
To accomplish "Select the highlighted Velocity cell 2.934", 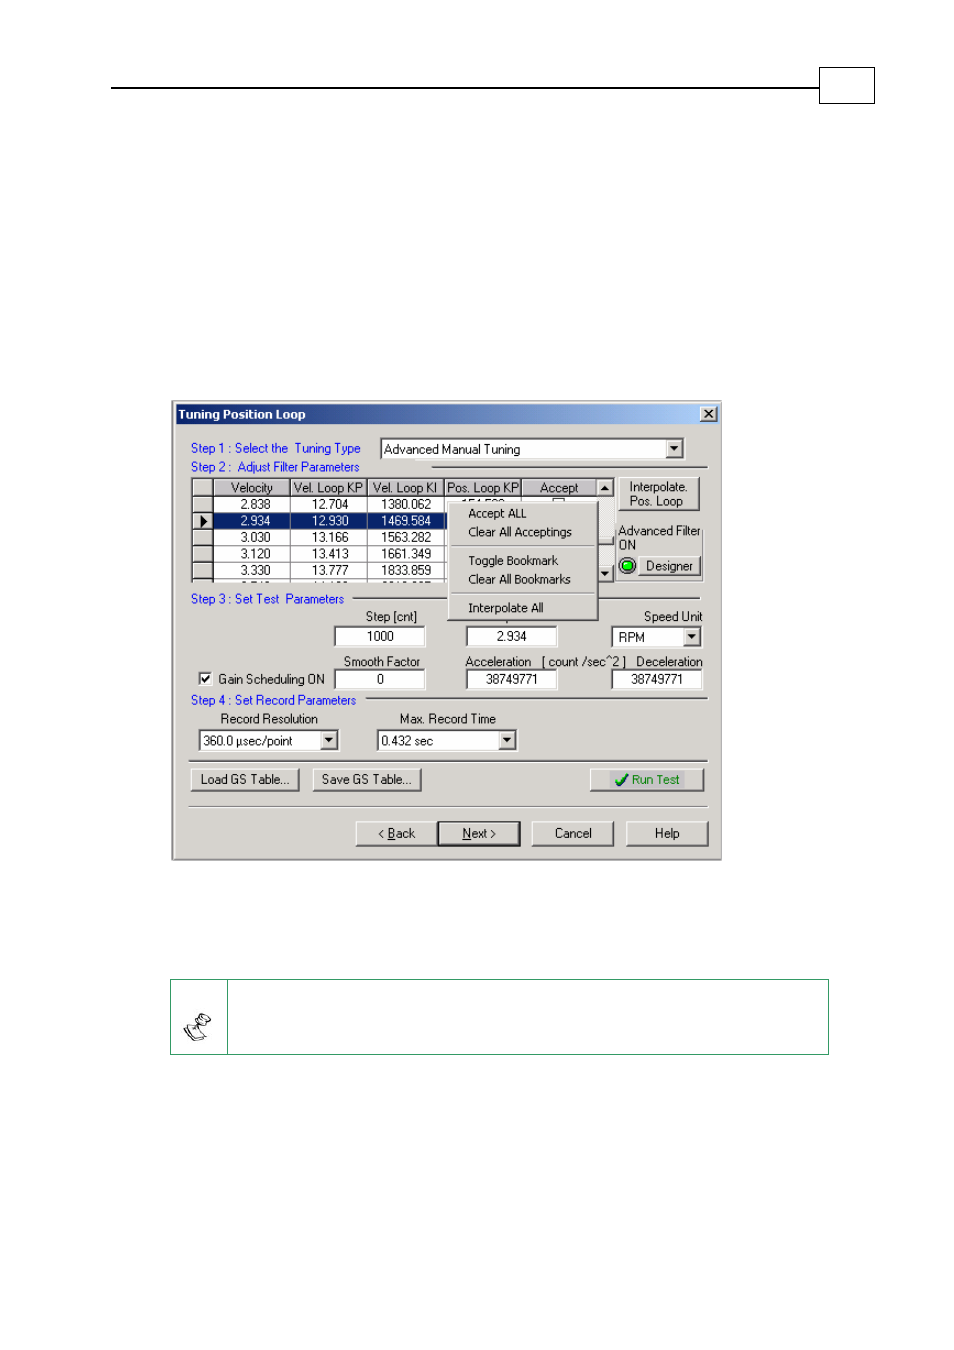I will tap(252, 521).
